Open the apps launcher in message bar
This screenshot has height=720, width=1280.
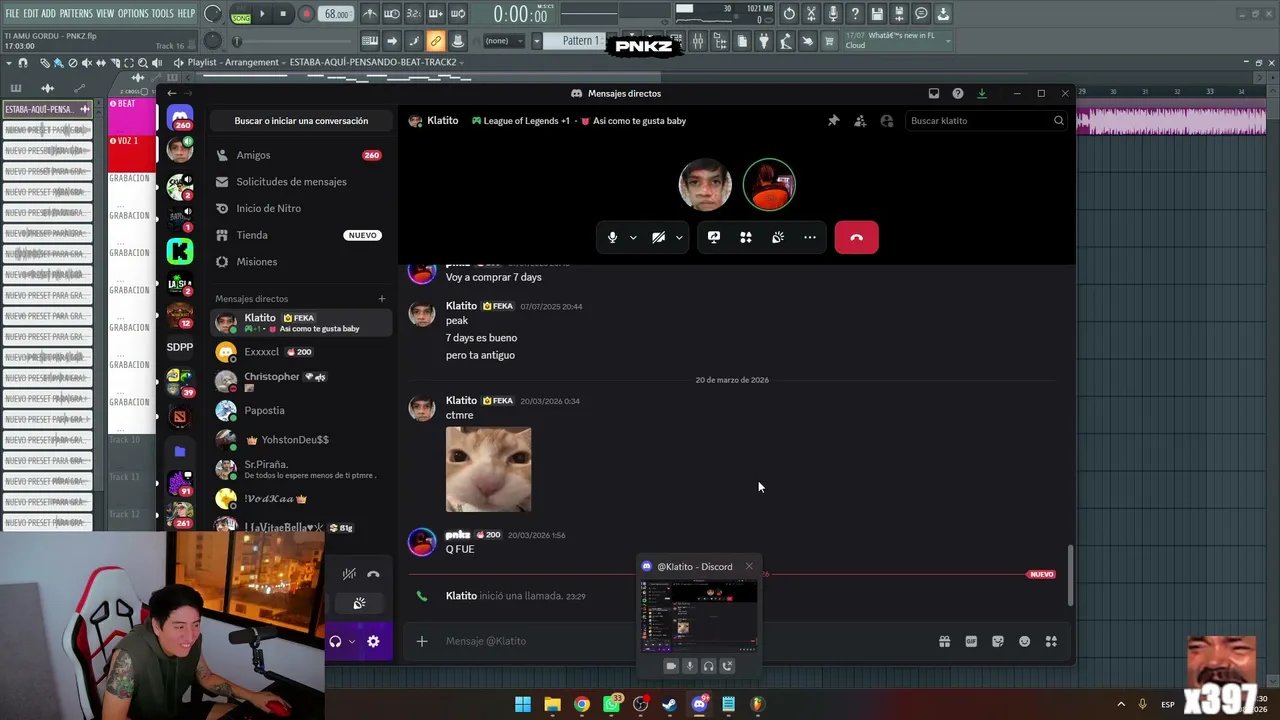1051,641
